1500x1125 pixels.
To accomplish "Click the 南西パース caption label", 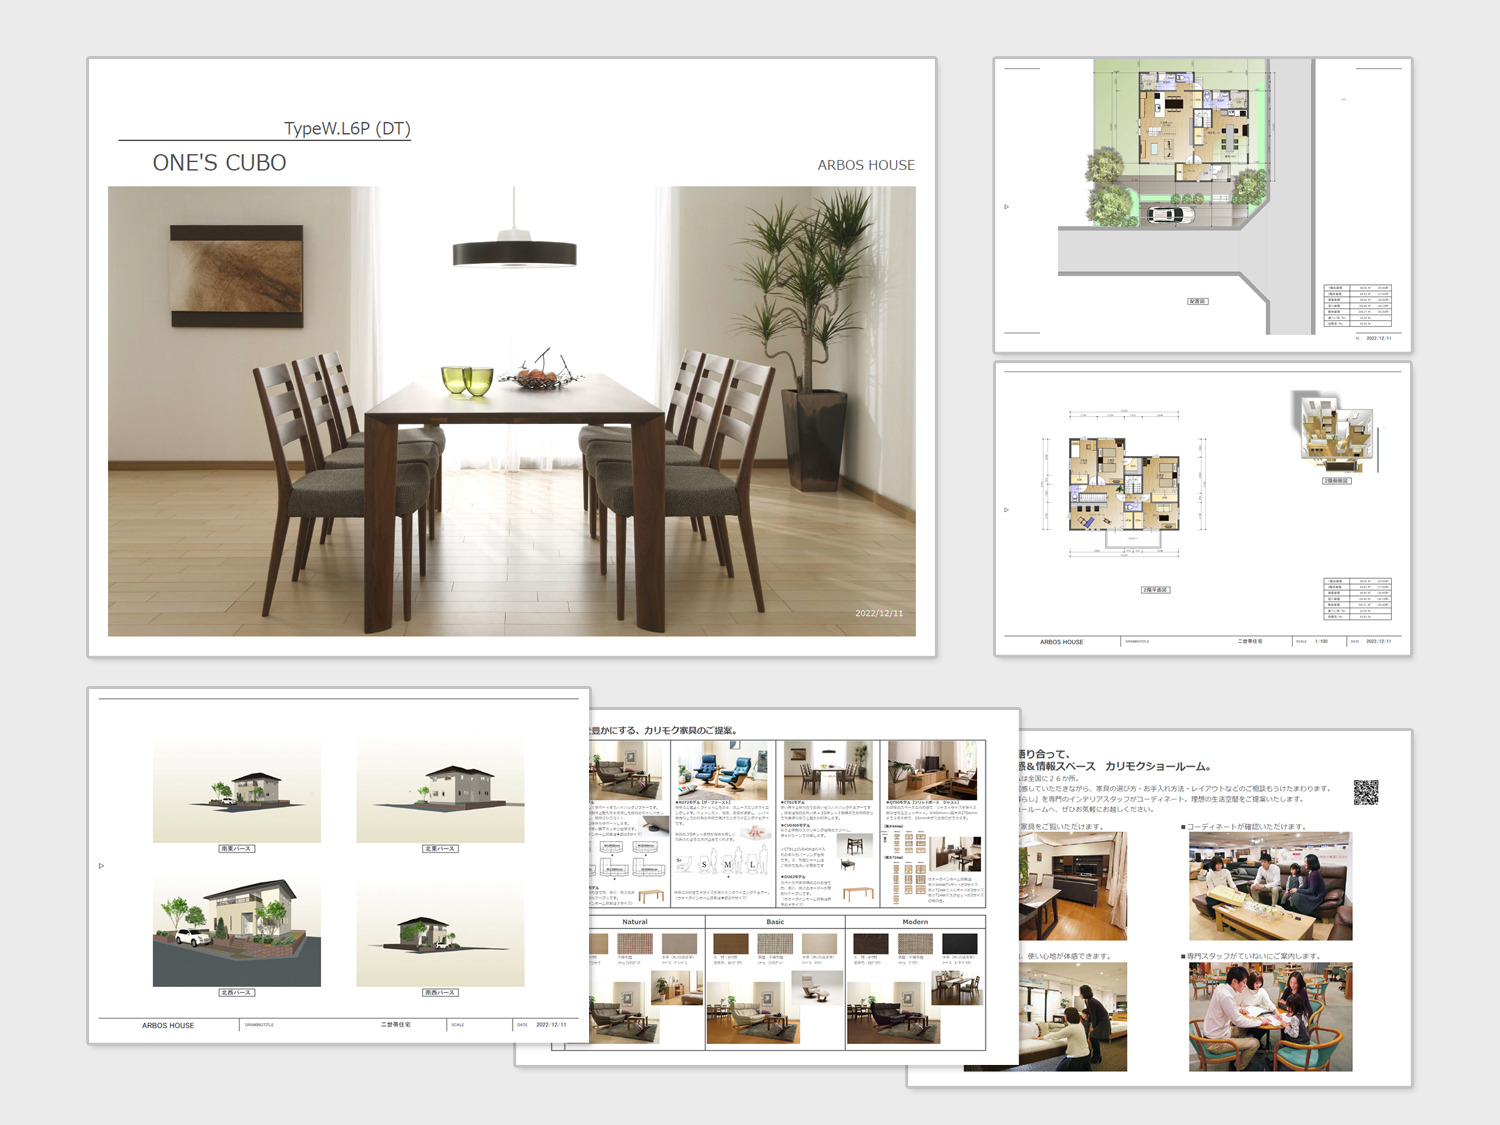I will coord(440,993).
